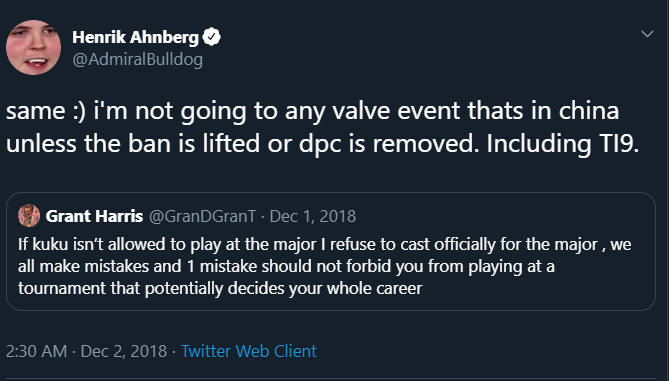Click the 'all make mistakes' quoted line
This screenshot has width=669, height=381.
point(286,266)
